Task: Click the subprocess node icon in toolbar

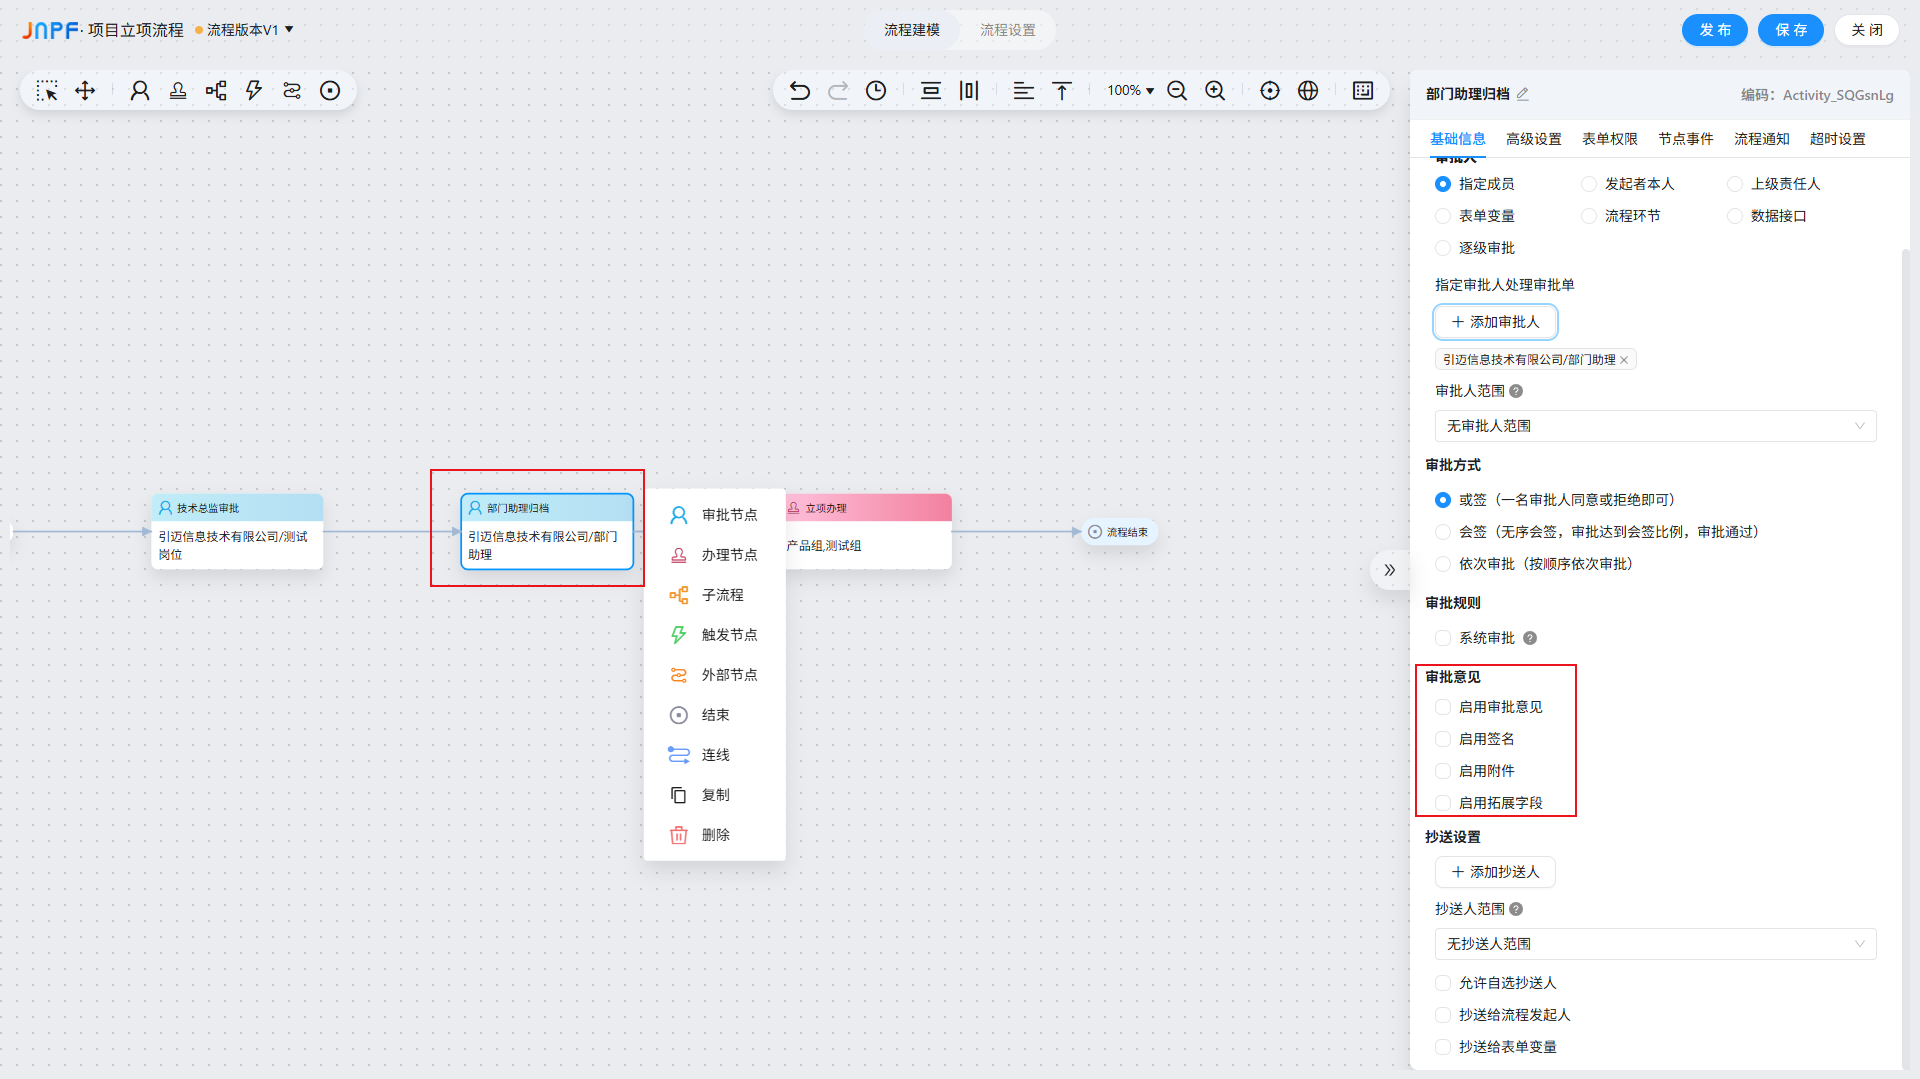Action: (x=216, y=91)
